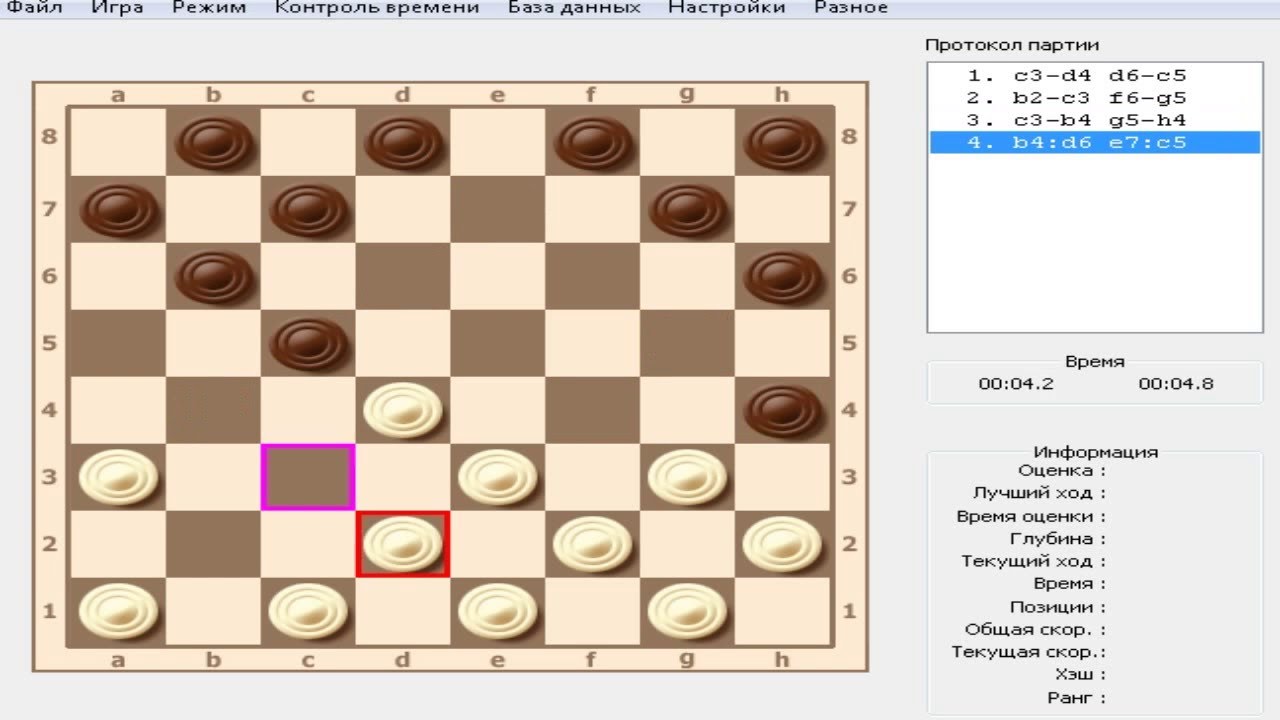1280x720 pixels.
Task: Click the Общая скор. label
Action: click(1036, 630)
